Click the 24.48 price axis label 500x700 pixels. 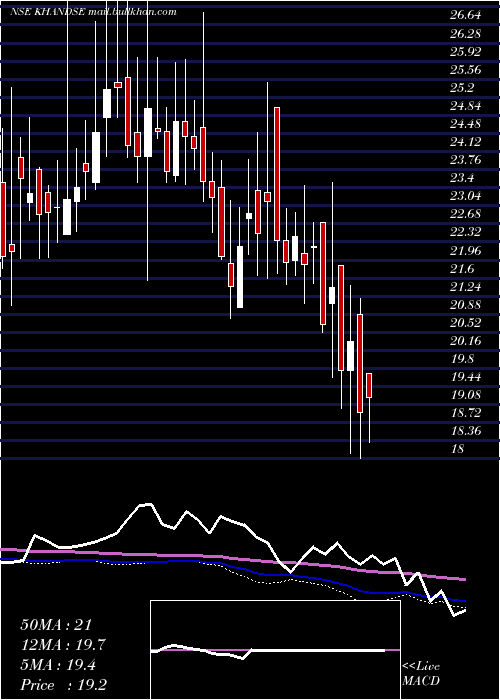465,125
